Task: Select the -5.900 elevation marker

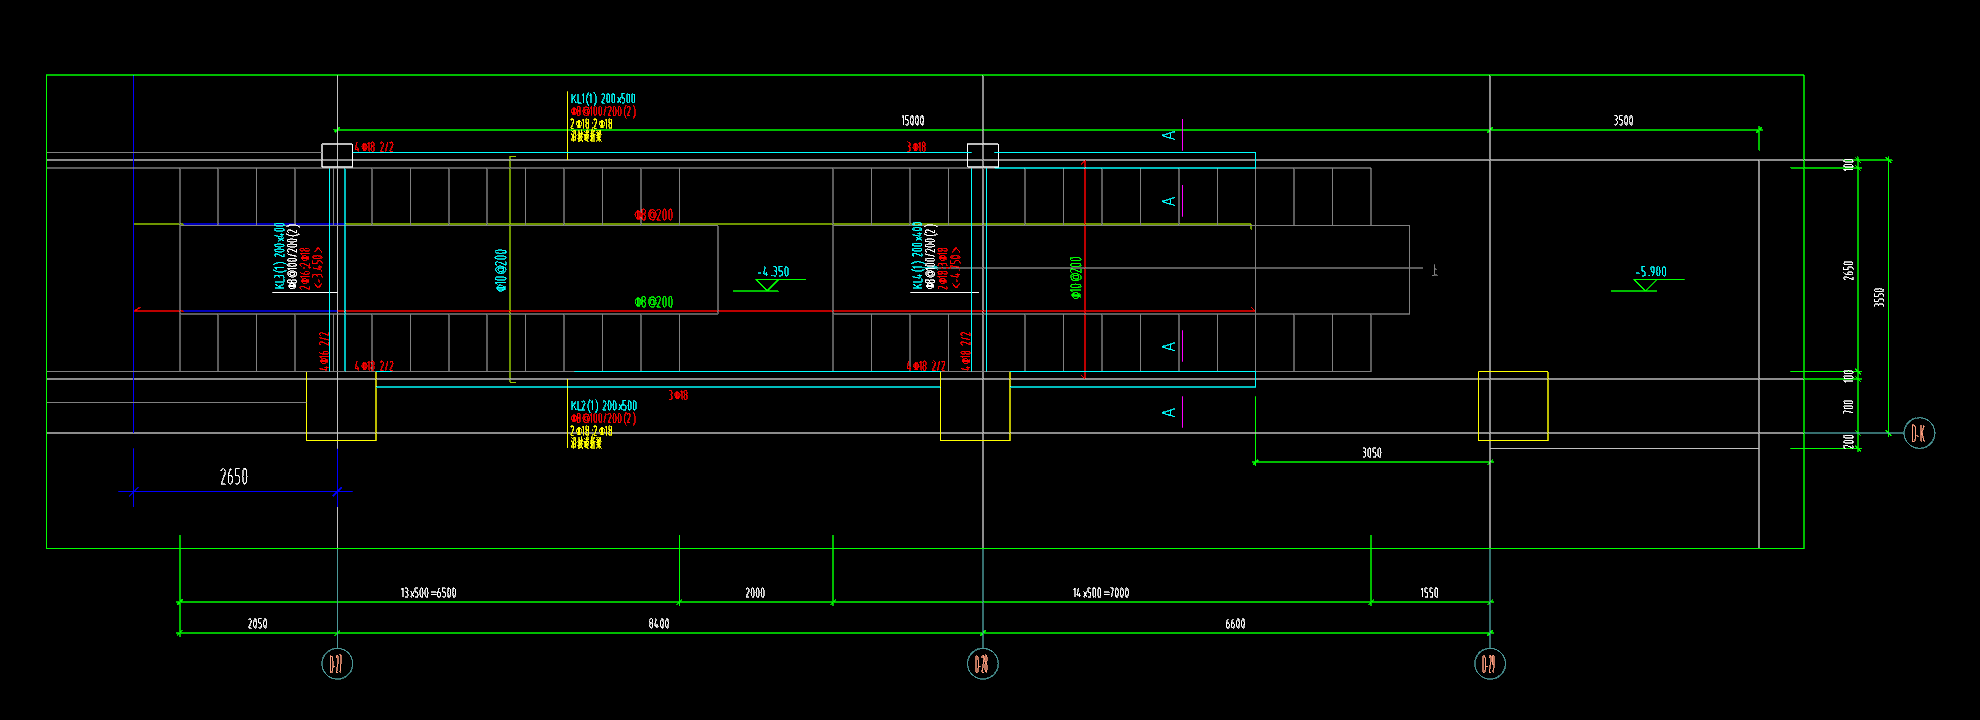Action: tap(1649, 278)
